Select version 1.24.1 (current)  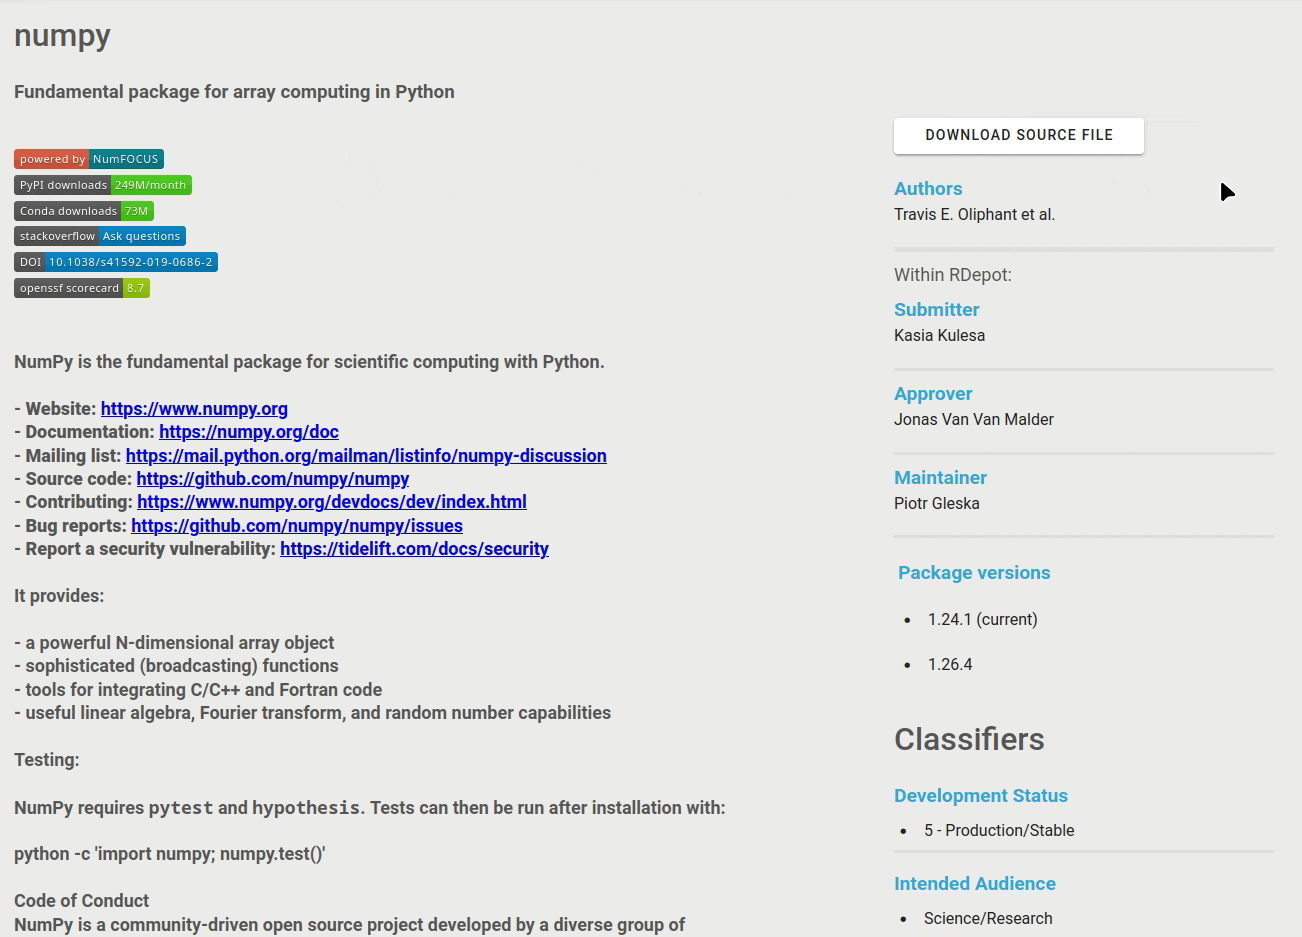tap(982, 619)
